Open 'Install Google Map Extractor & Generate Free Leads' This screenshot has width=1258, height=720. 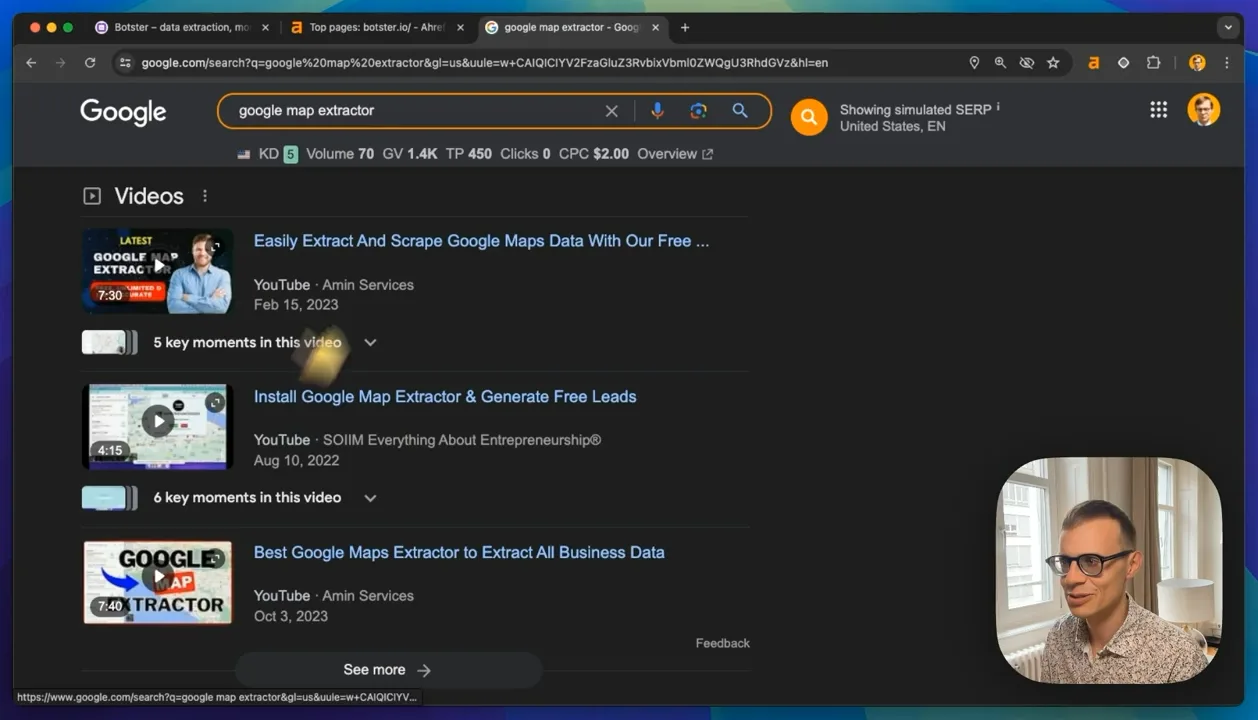point(445,397)
